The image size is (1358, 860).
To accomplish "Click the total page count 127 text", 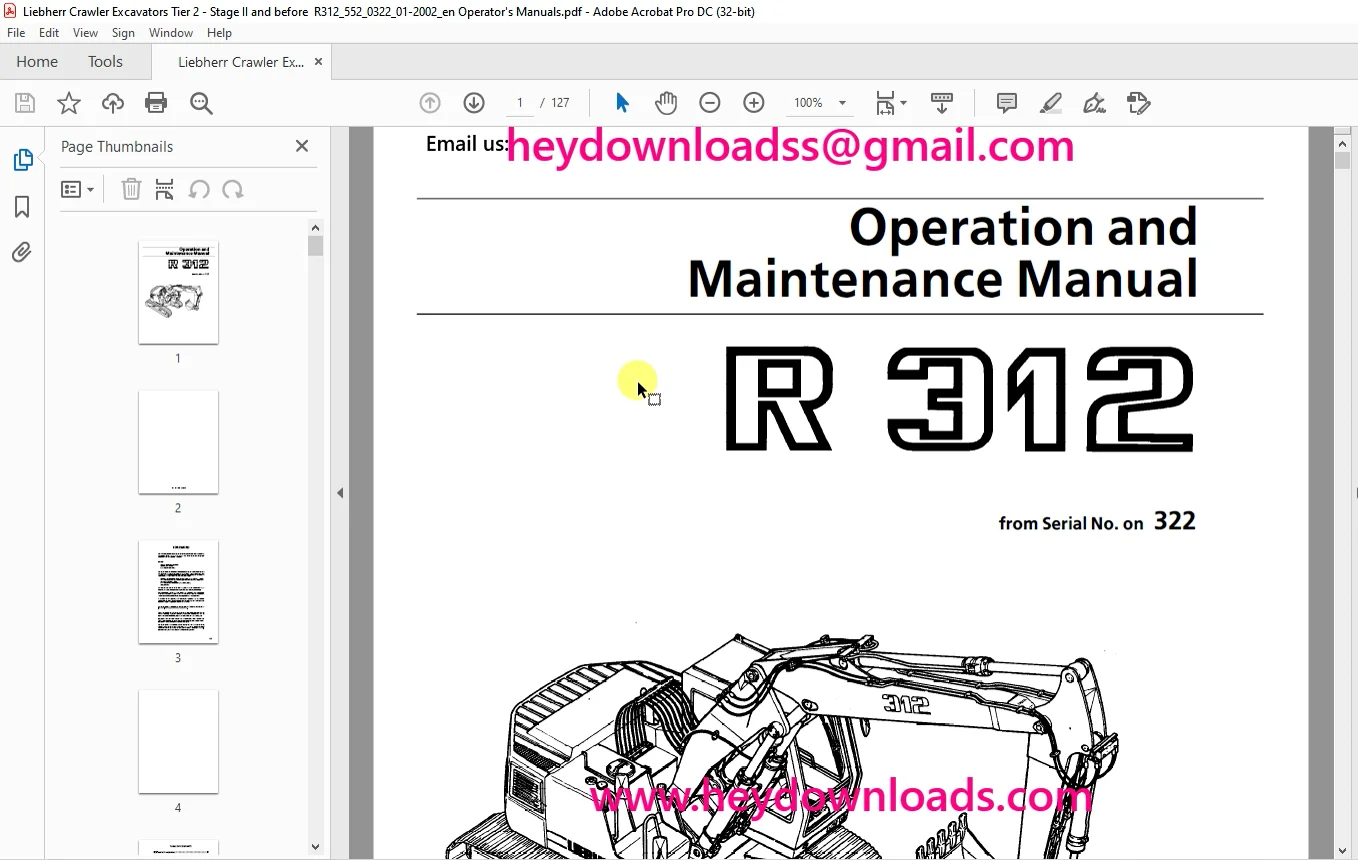I will click(560, 103).
